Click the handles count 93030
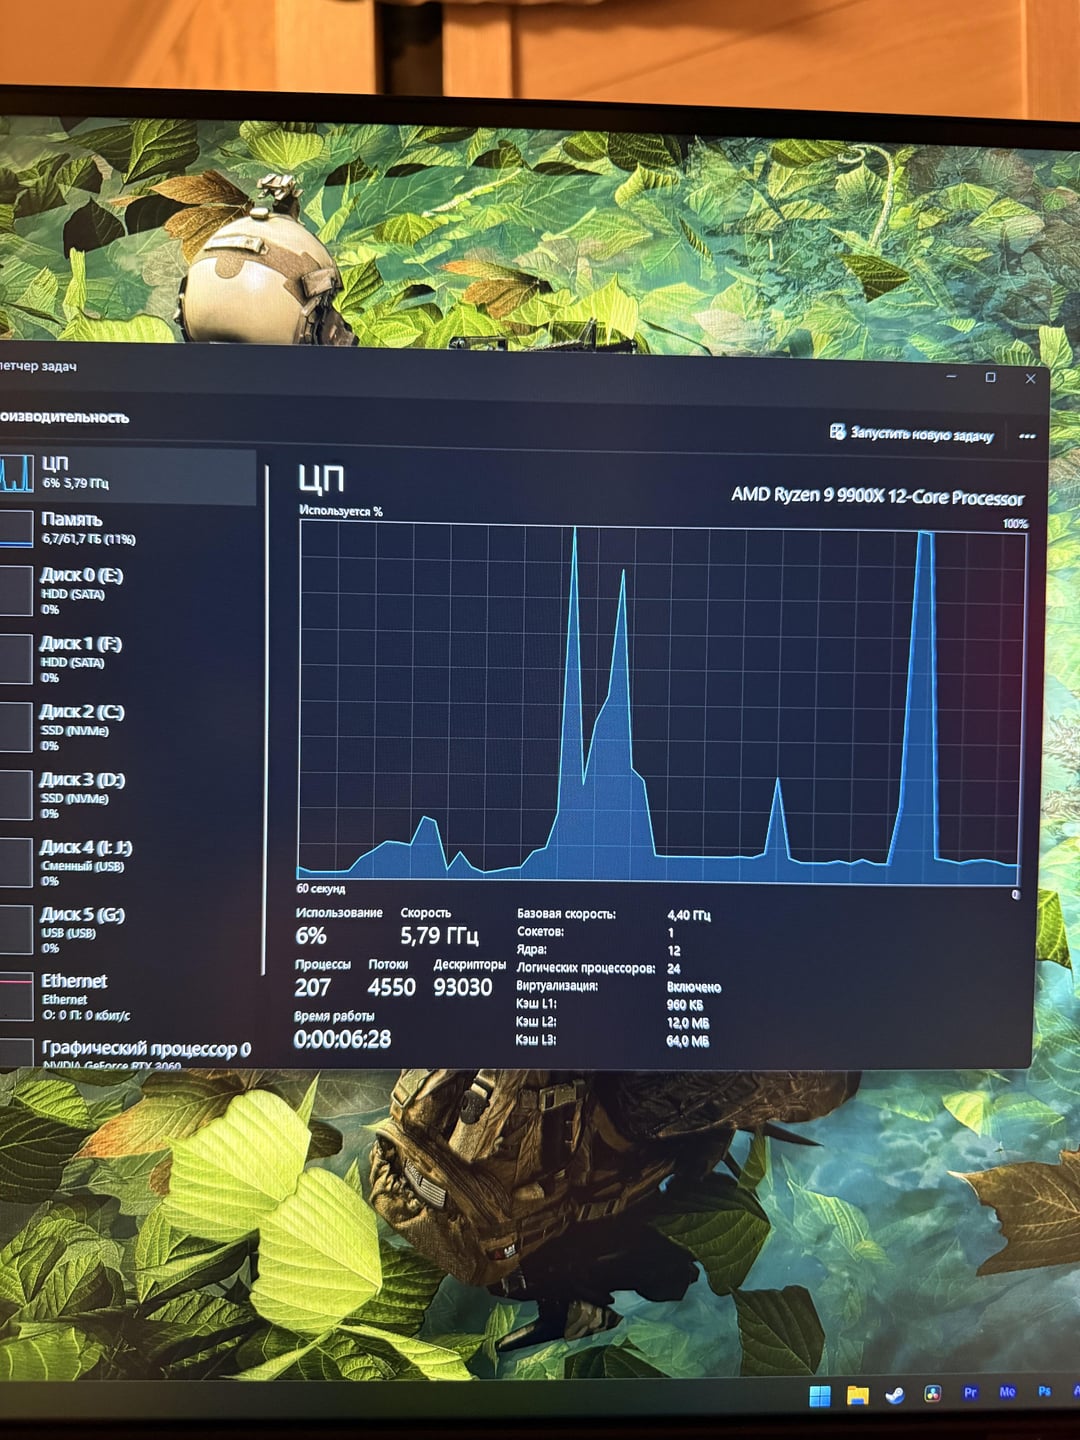 pyautogui.click(x=462, y=987)
